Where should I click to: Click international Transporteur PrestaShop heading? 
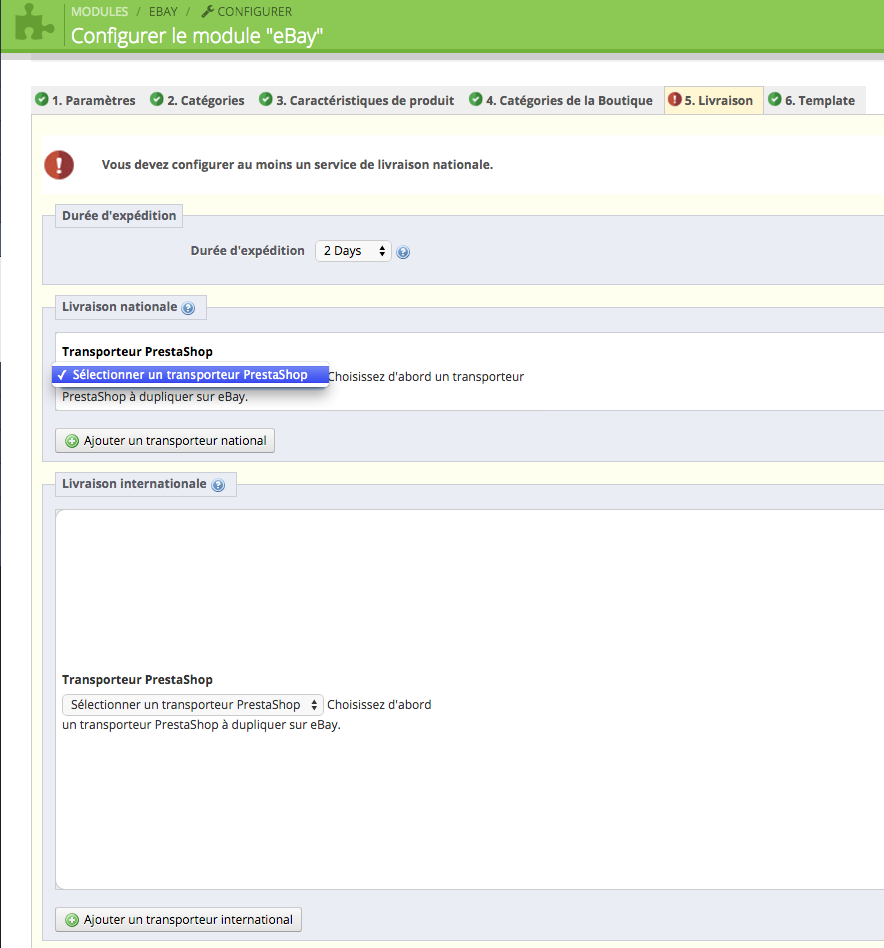[137, 680]
